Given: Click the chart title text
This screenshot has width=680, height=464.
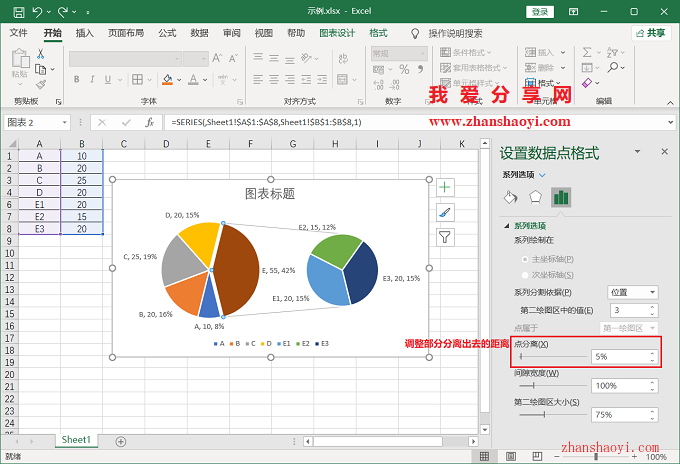Looking at the screenshot, I should pyautogui.click(x=270, y=194).
